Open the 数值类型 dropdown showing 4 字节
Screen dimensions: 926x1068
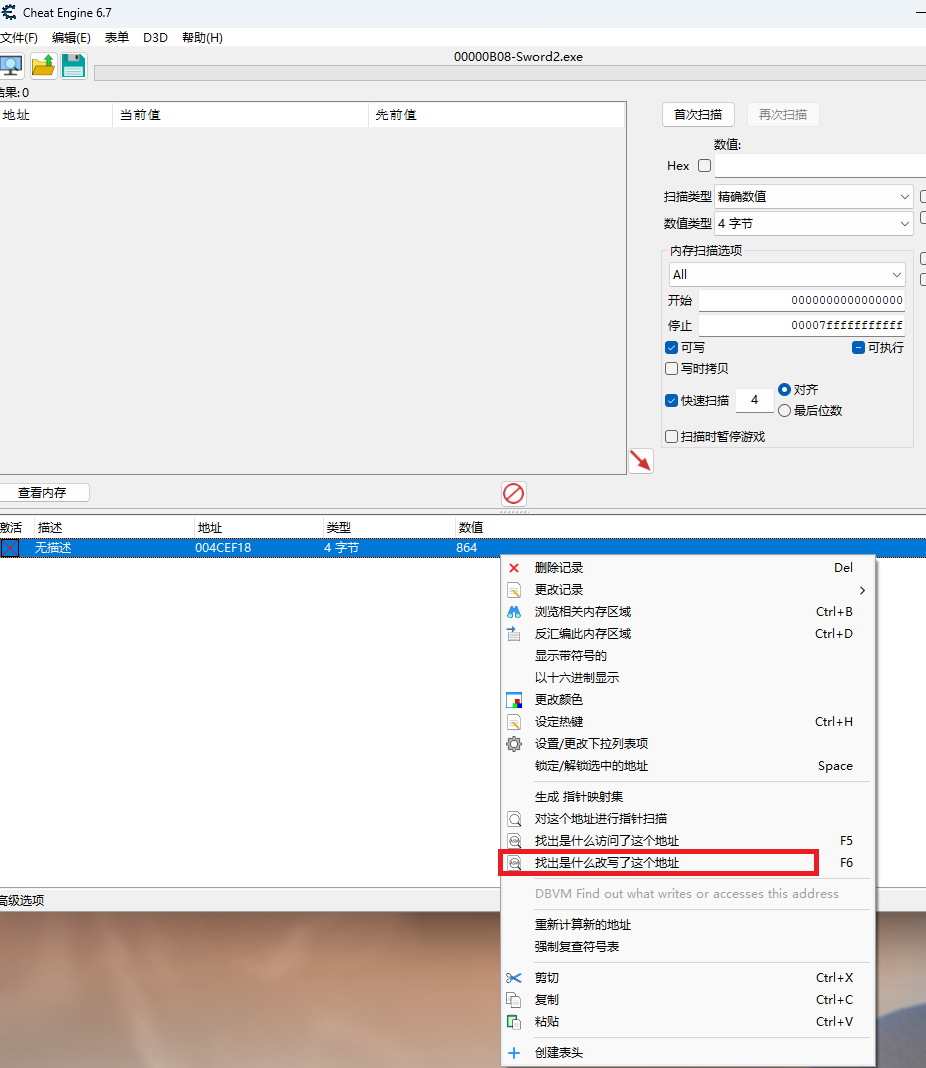[x=814, y=223]
